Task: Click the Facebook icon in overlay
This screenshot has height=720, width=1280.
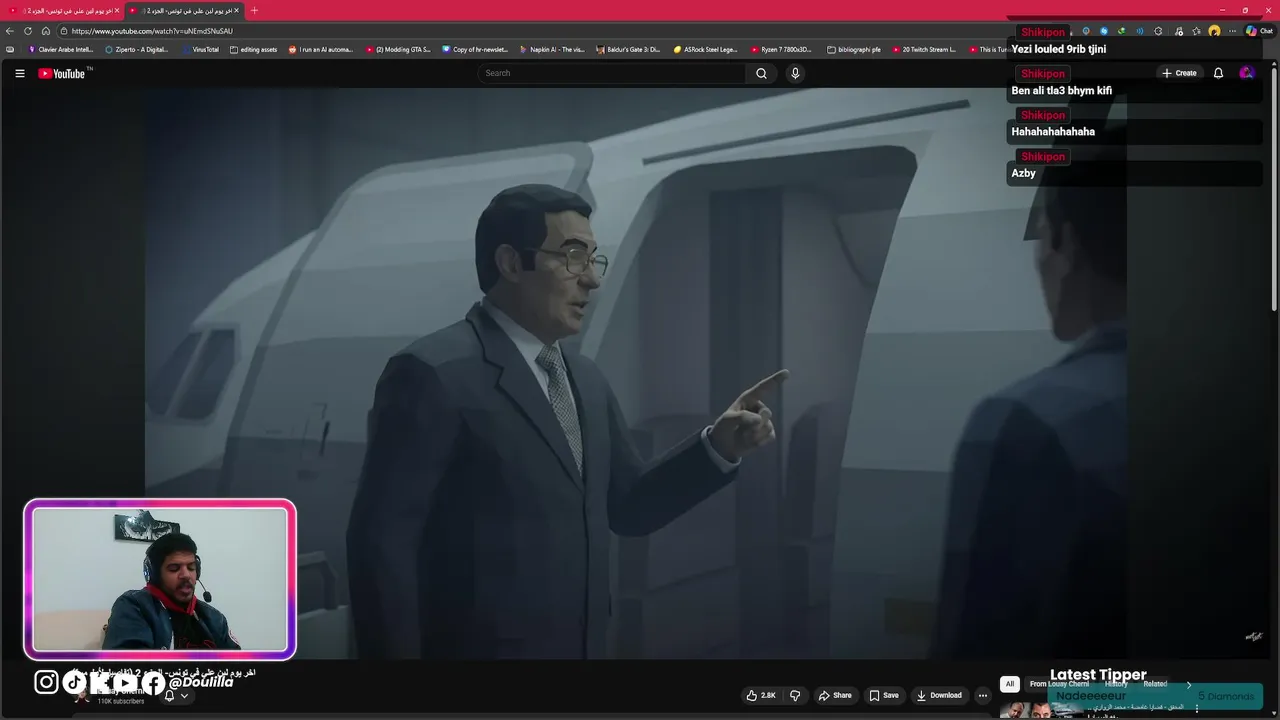Action: tap(153, 683)
